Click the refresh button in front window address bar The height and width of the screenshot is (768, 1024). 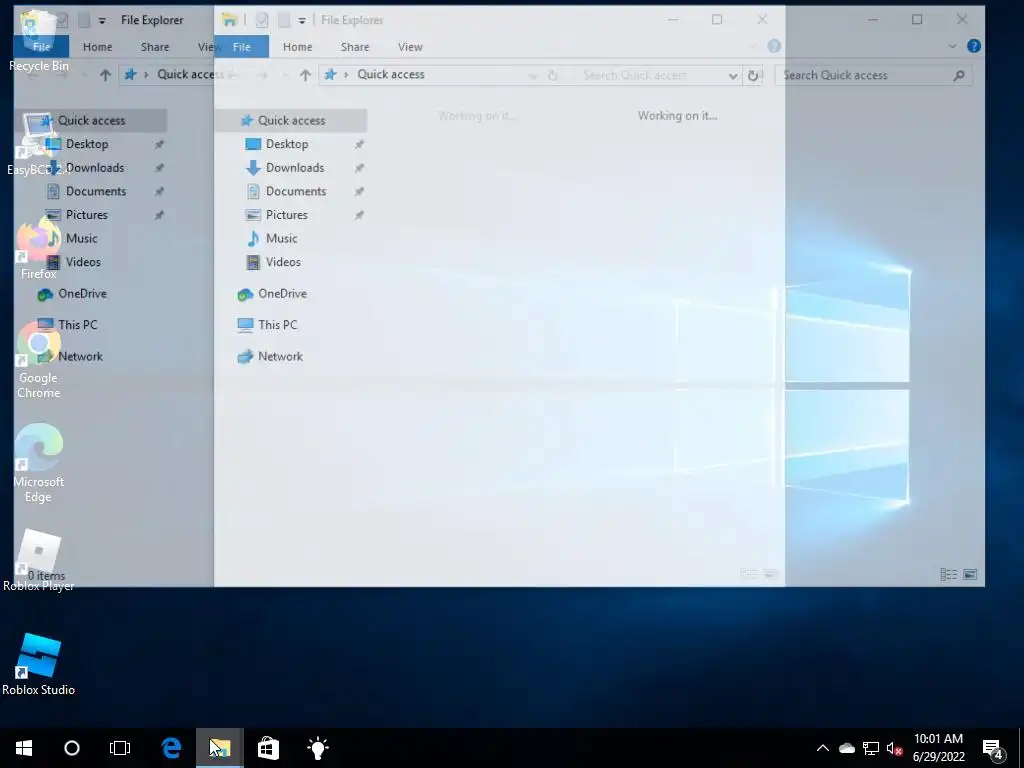753,75
